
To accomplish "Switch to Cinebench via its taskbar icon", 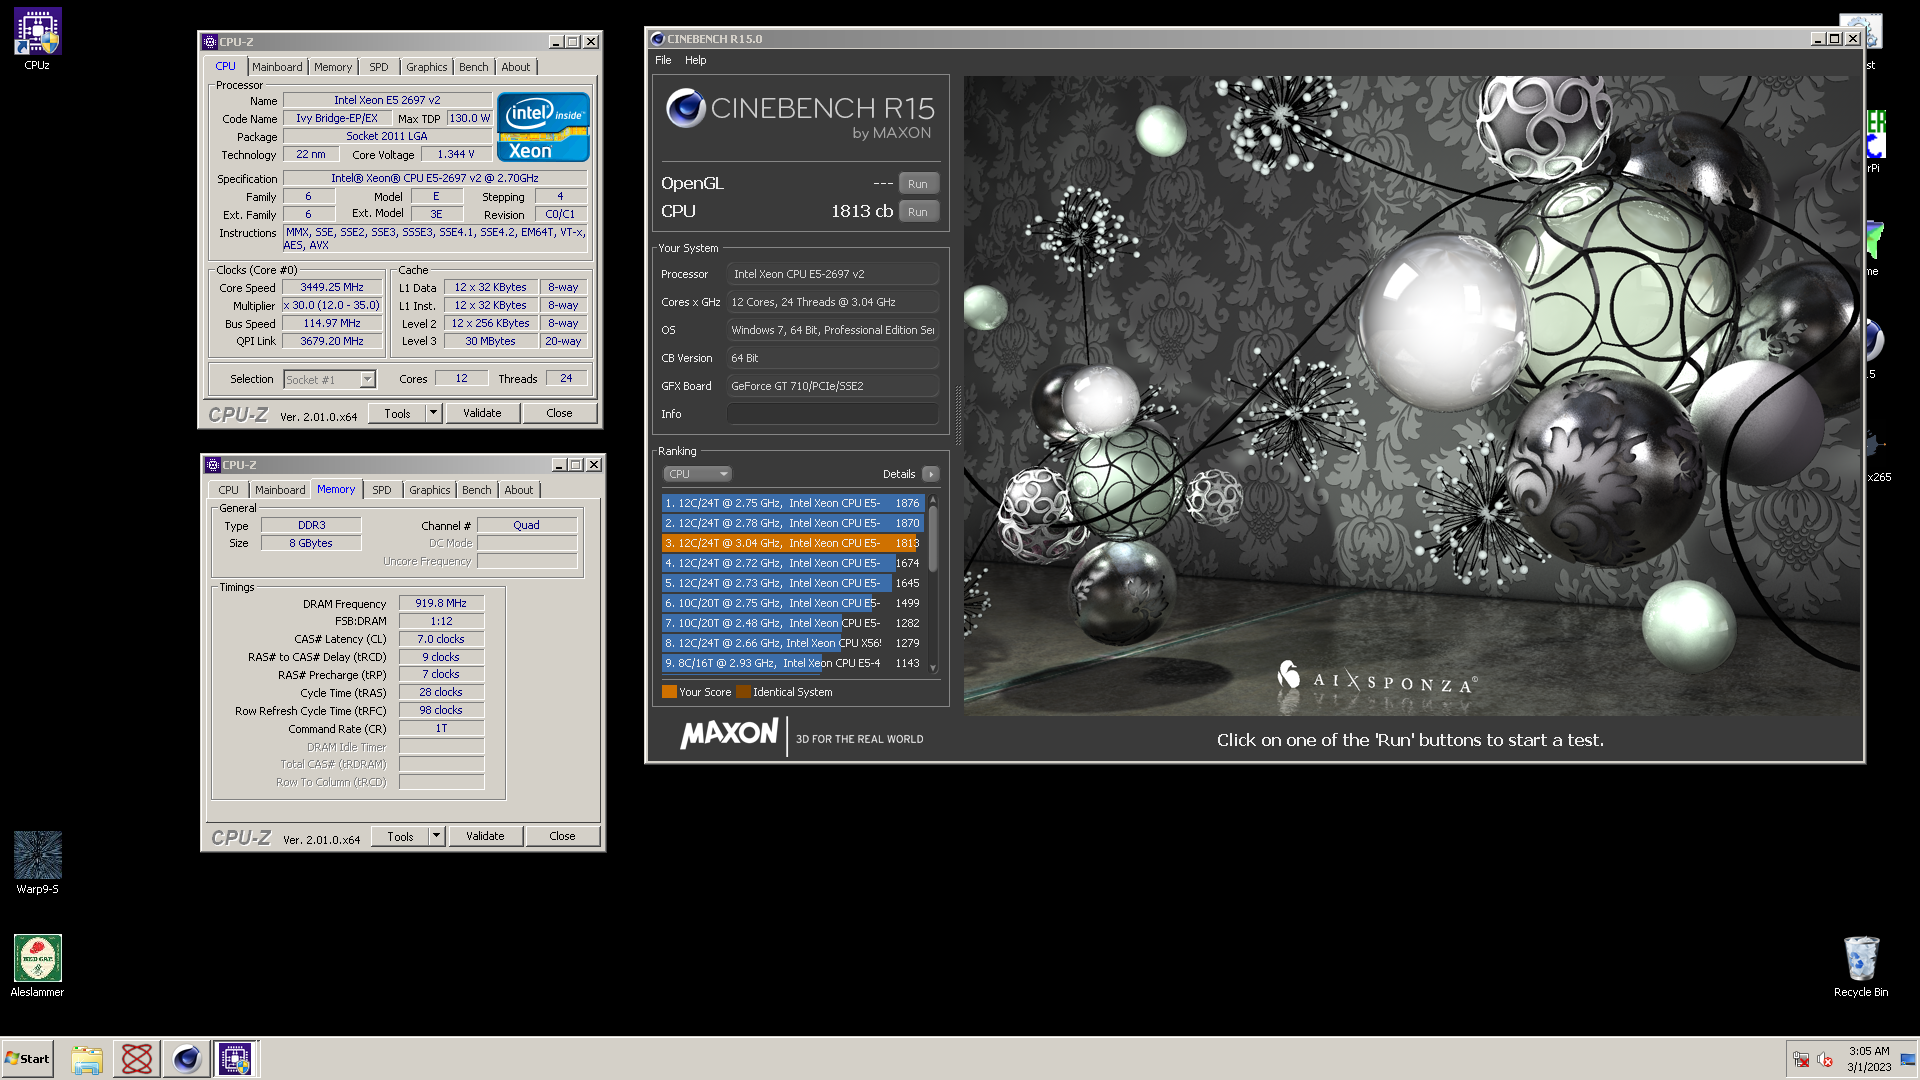I will pyautogui.click(x=186, y=1059).
